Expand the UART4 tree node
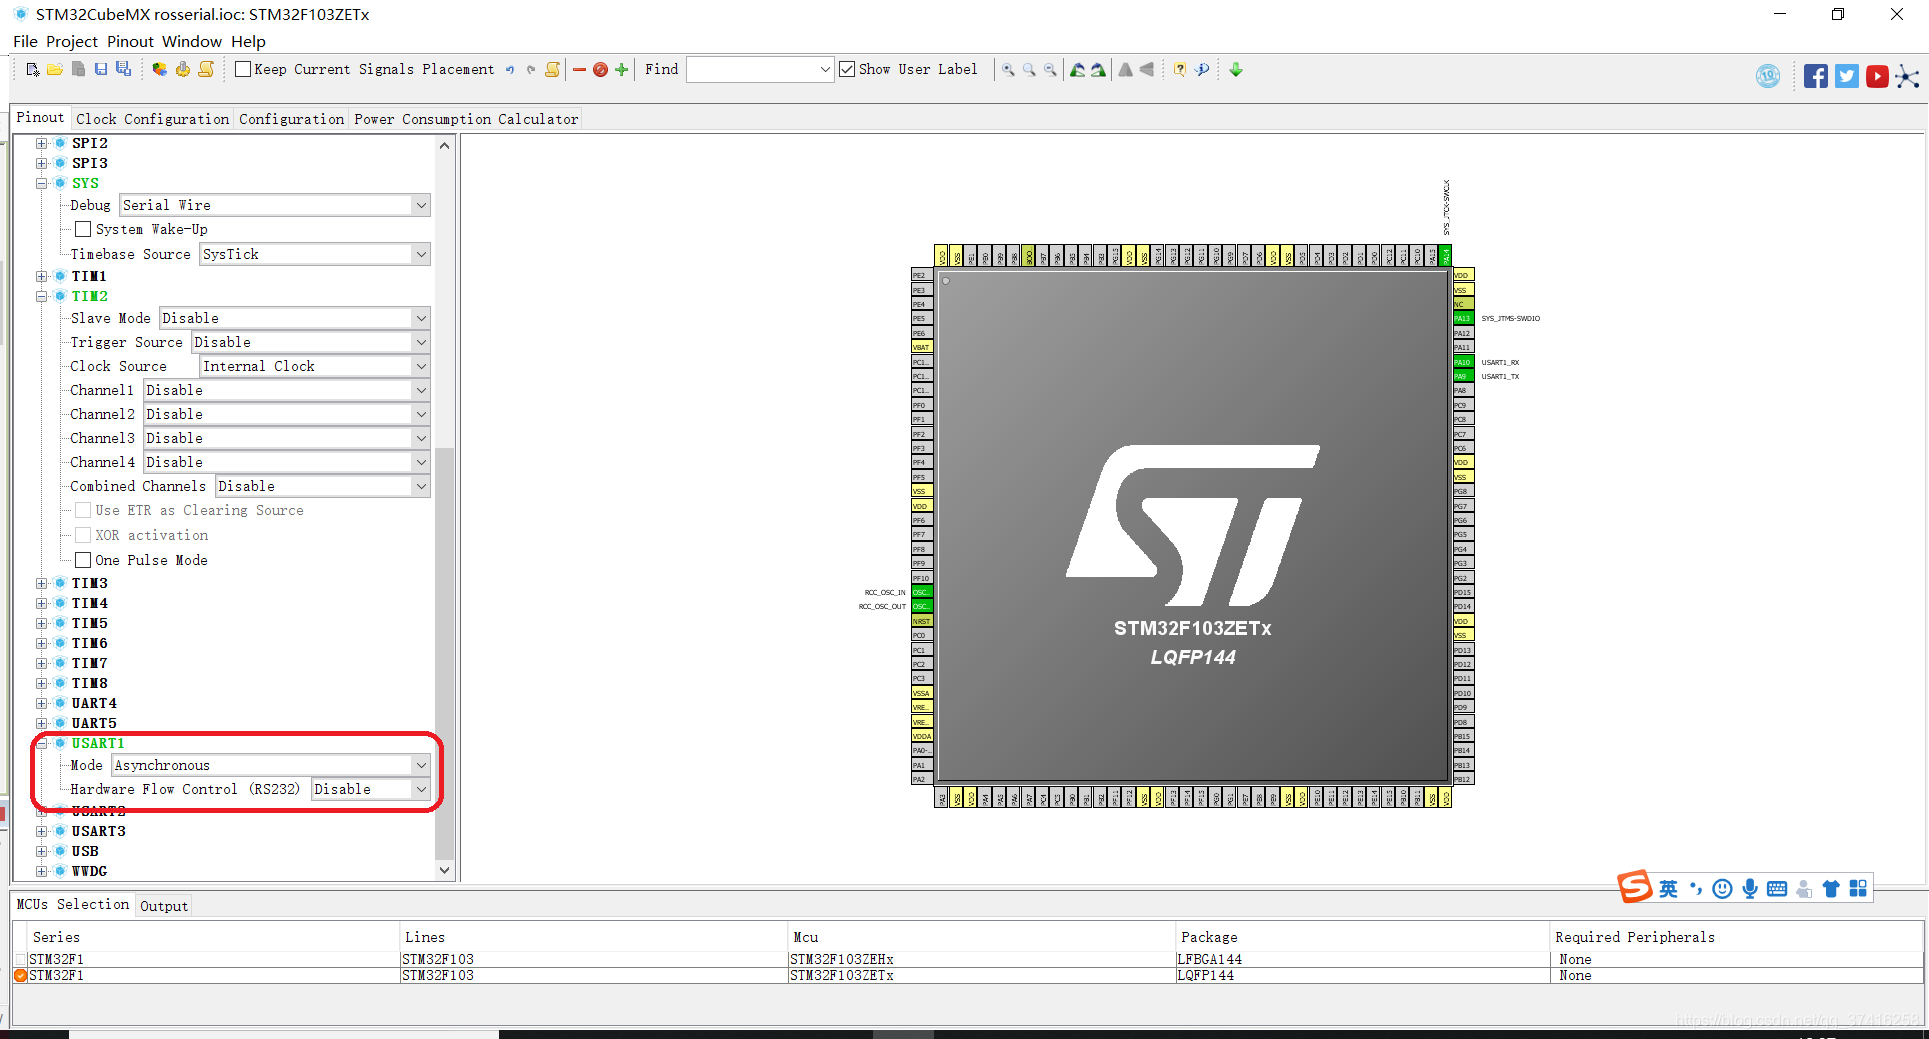 click(x=42, y=703)
